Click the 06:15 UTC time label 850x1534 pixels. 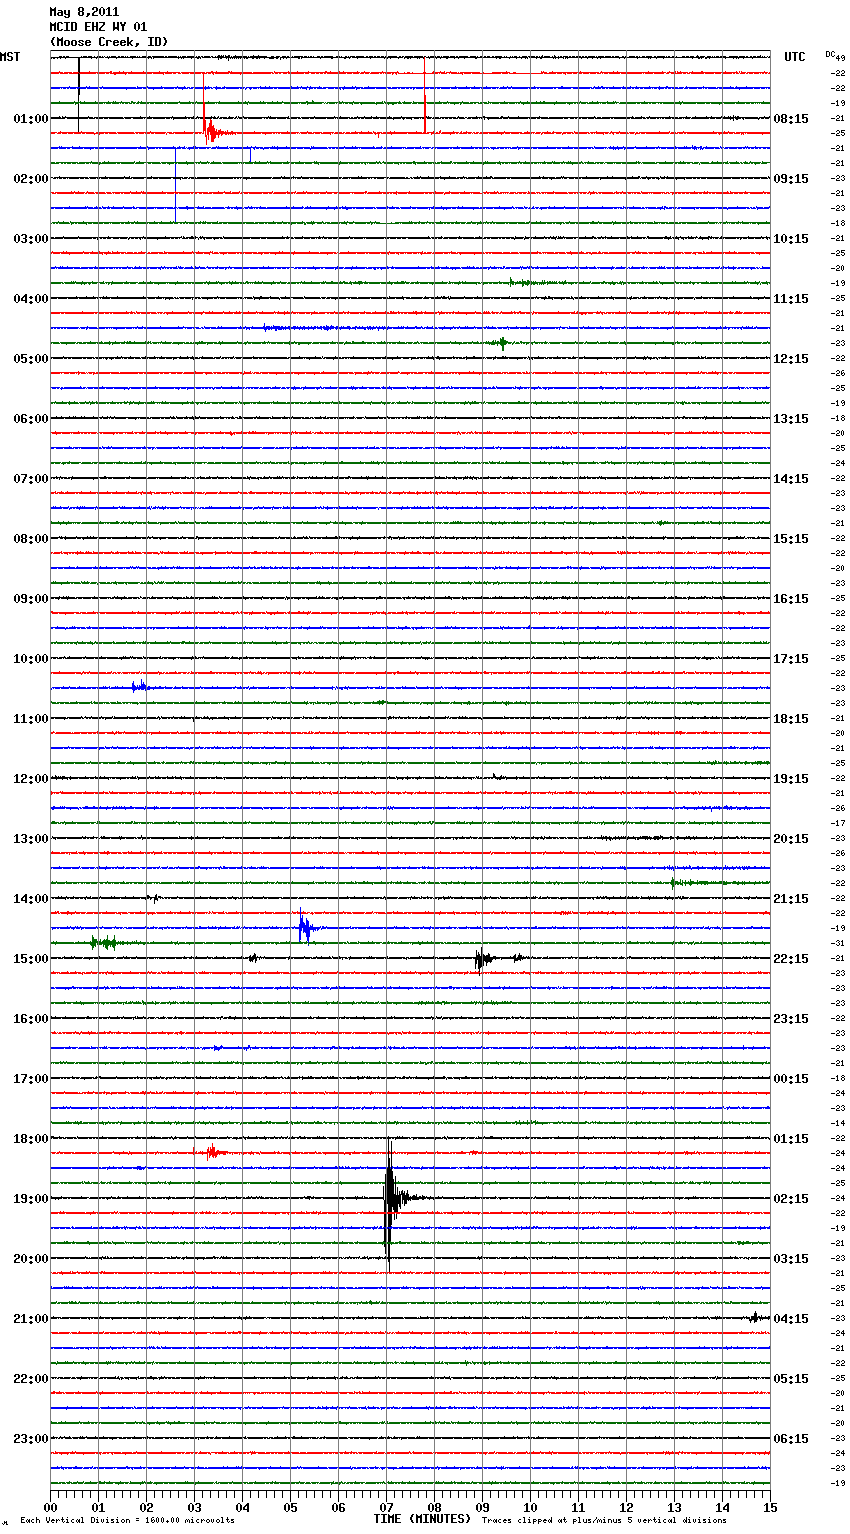coord(791,1438)
